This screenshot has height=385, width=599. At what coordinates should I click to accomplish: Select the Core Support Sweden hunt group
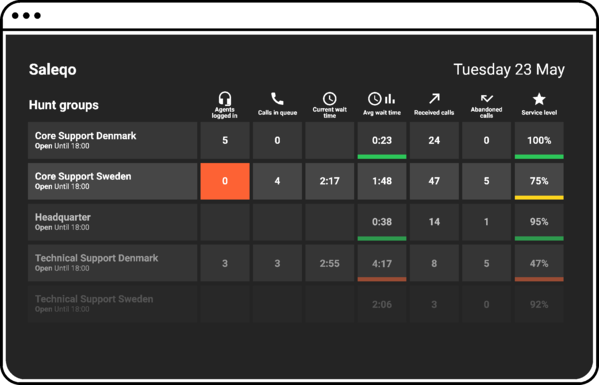click(113, 181)
